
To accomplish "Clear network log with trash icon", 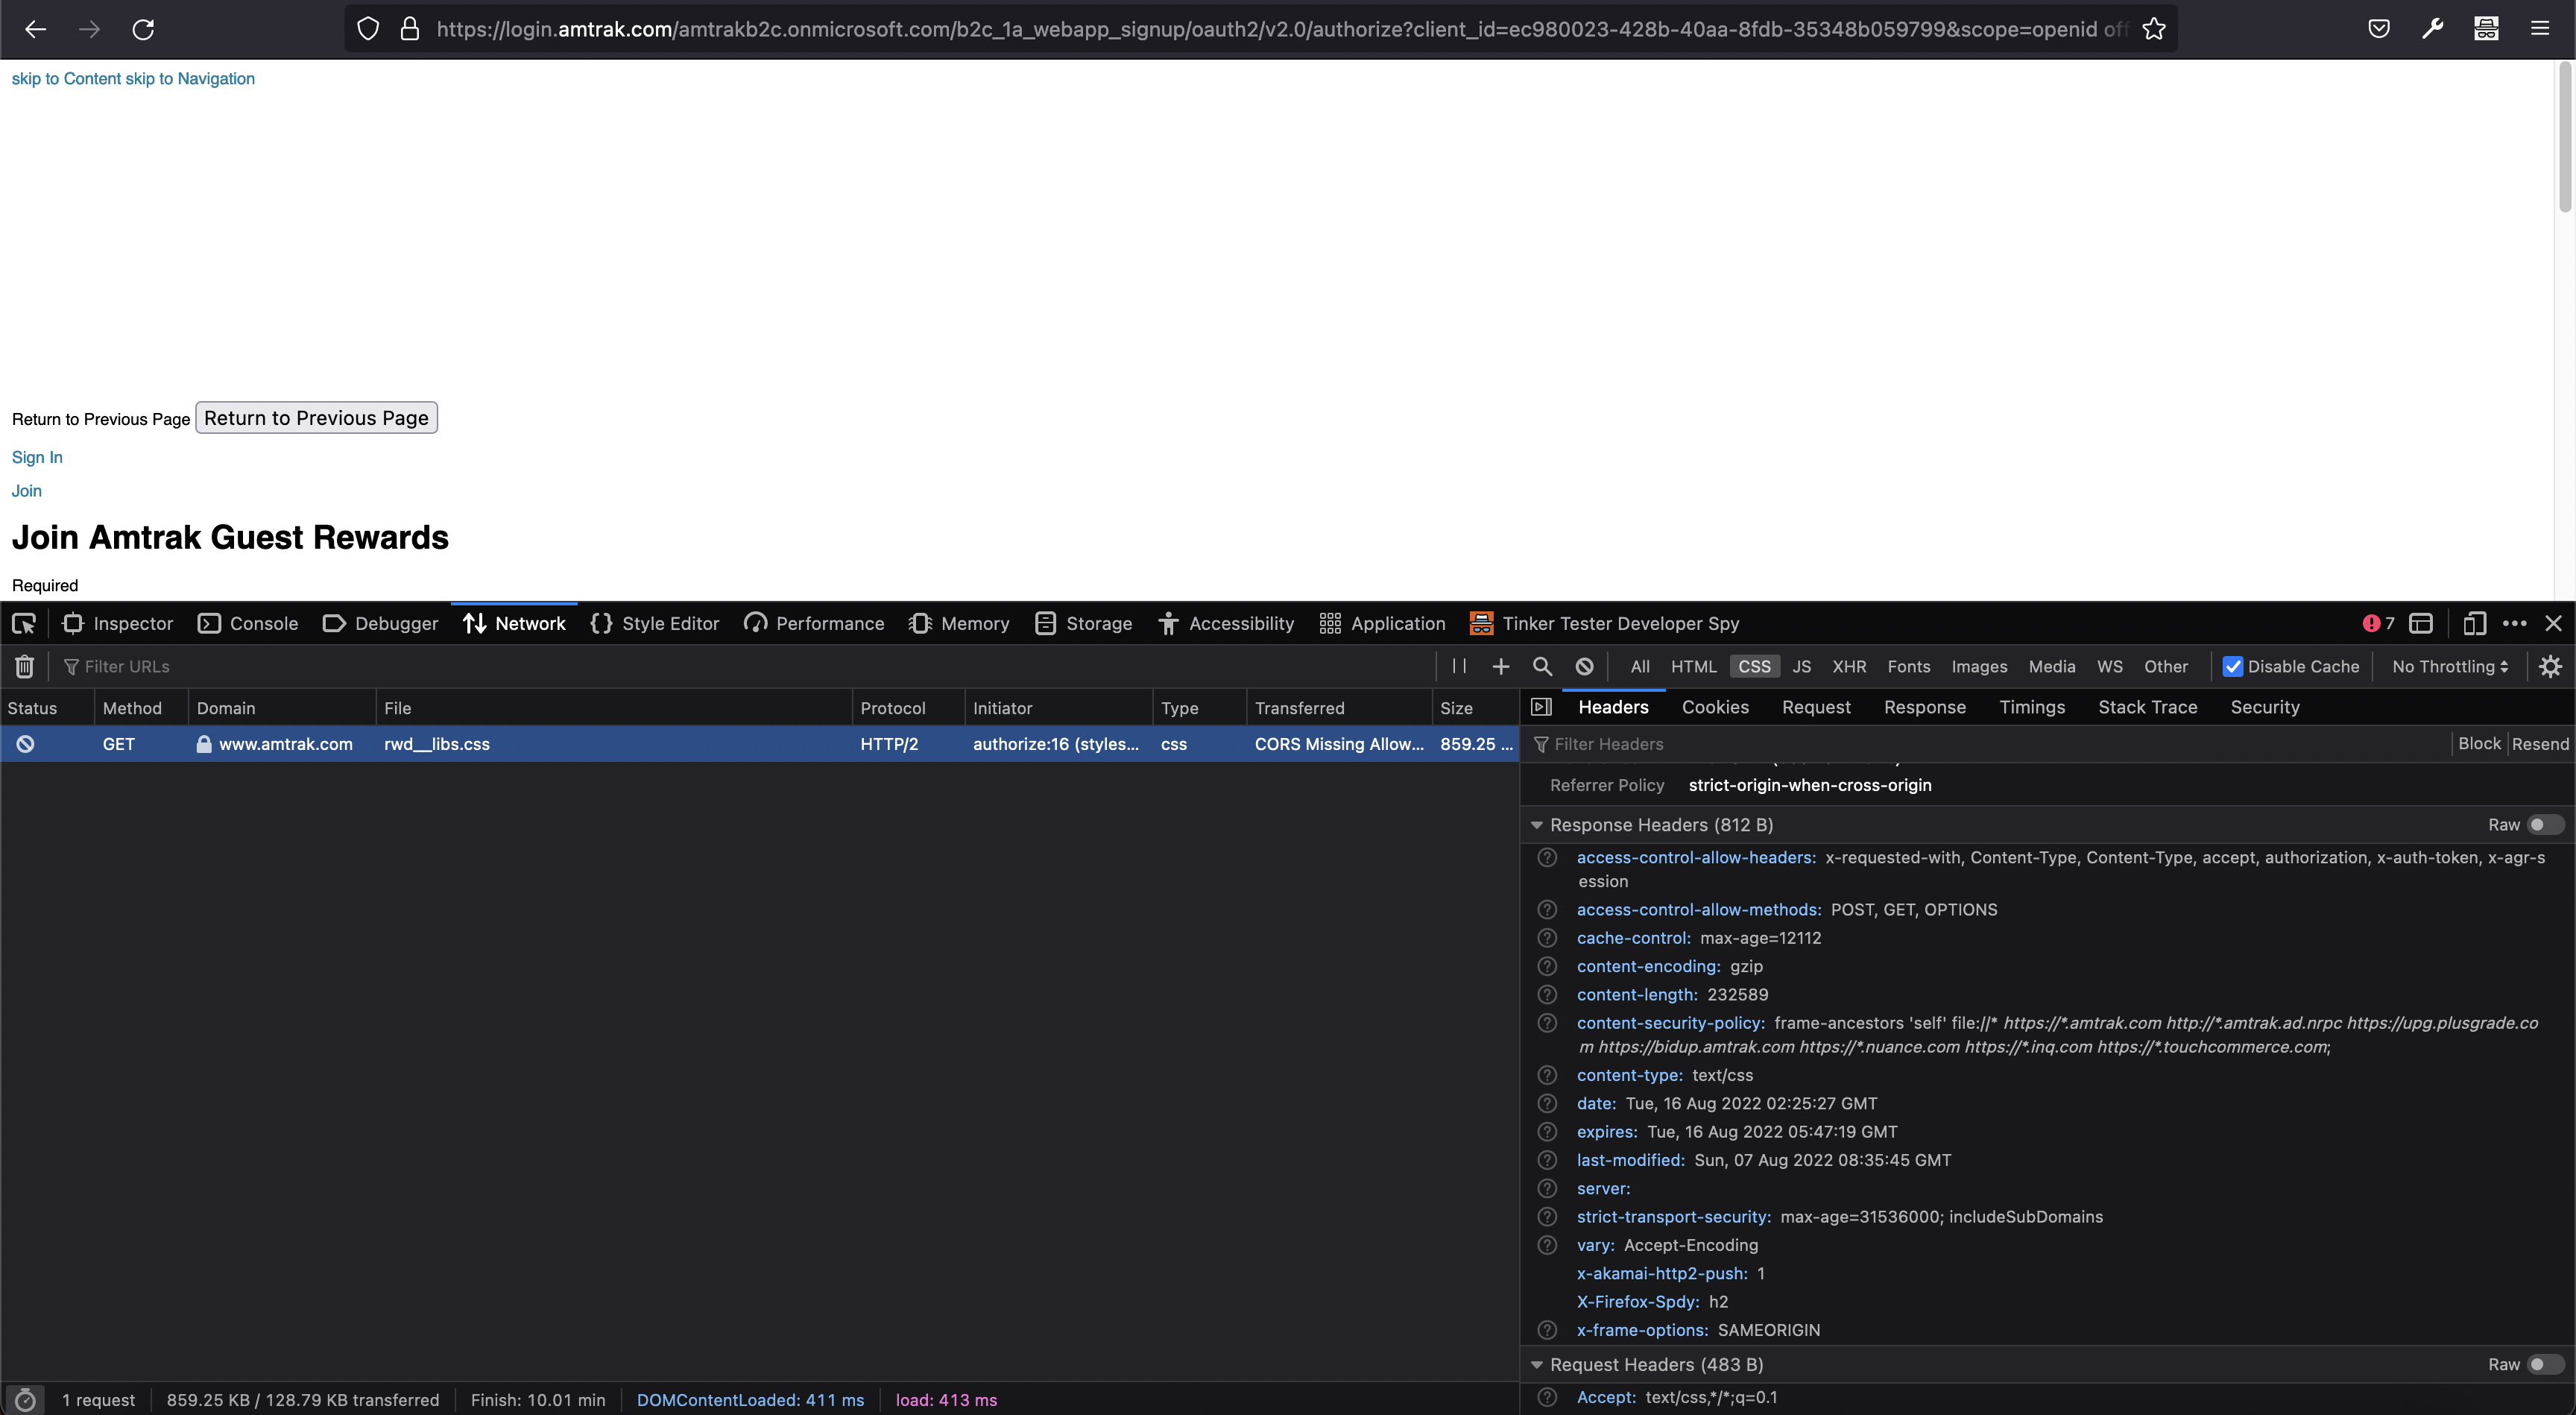I will coord(25,666).
